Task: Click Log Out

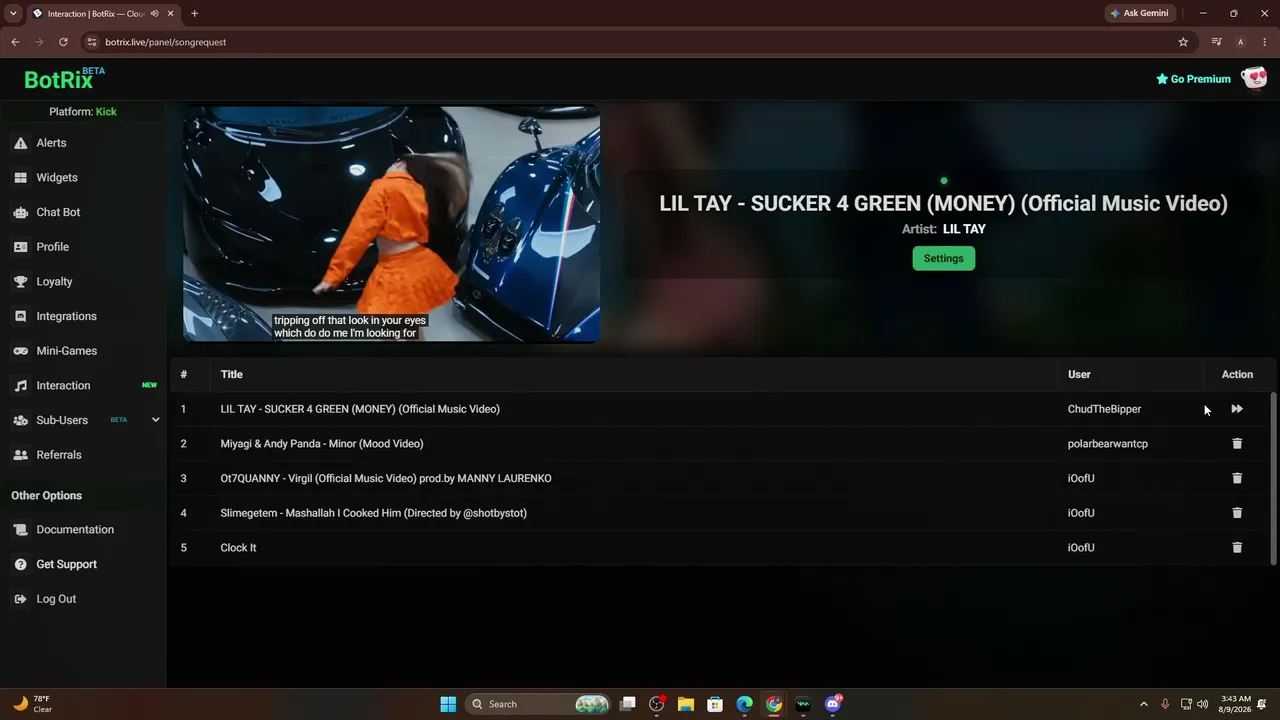Action: tap(56, 599)
